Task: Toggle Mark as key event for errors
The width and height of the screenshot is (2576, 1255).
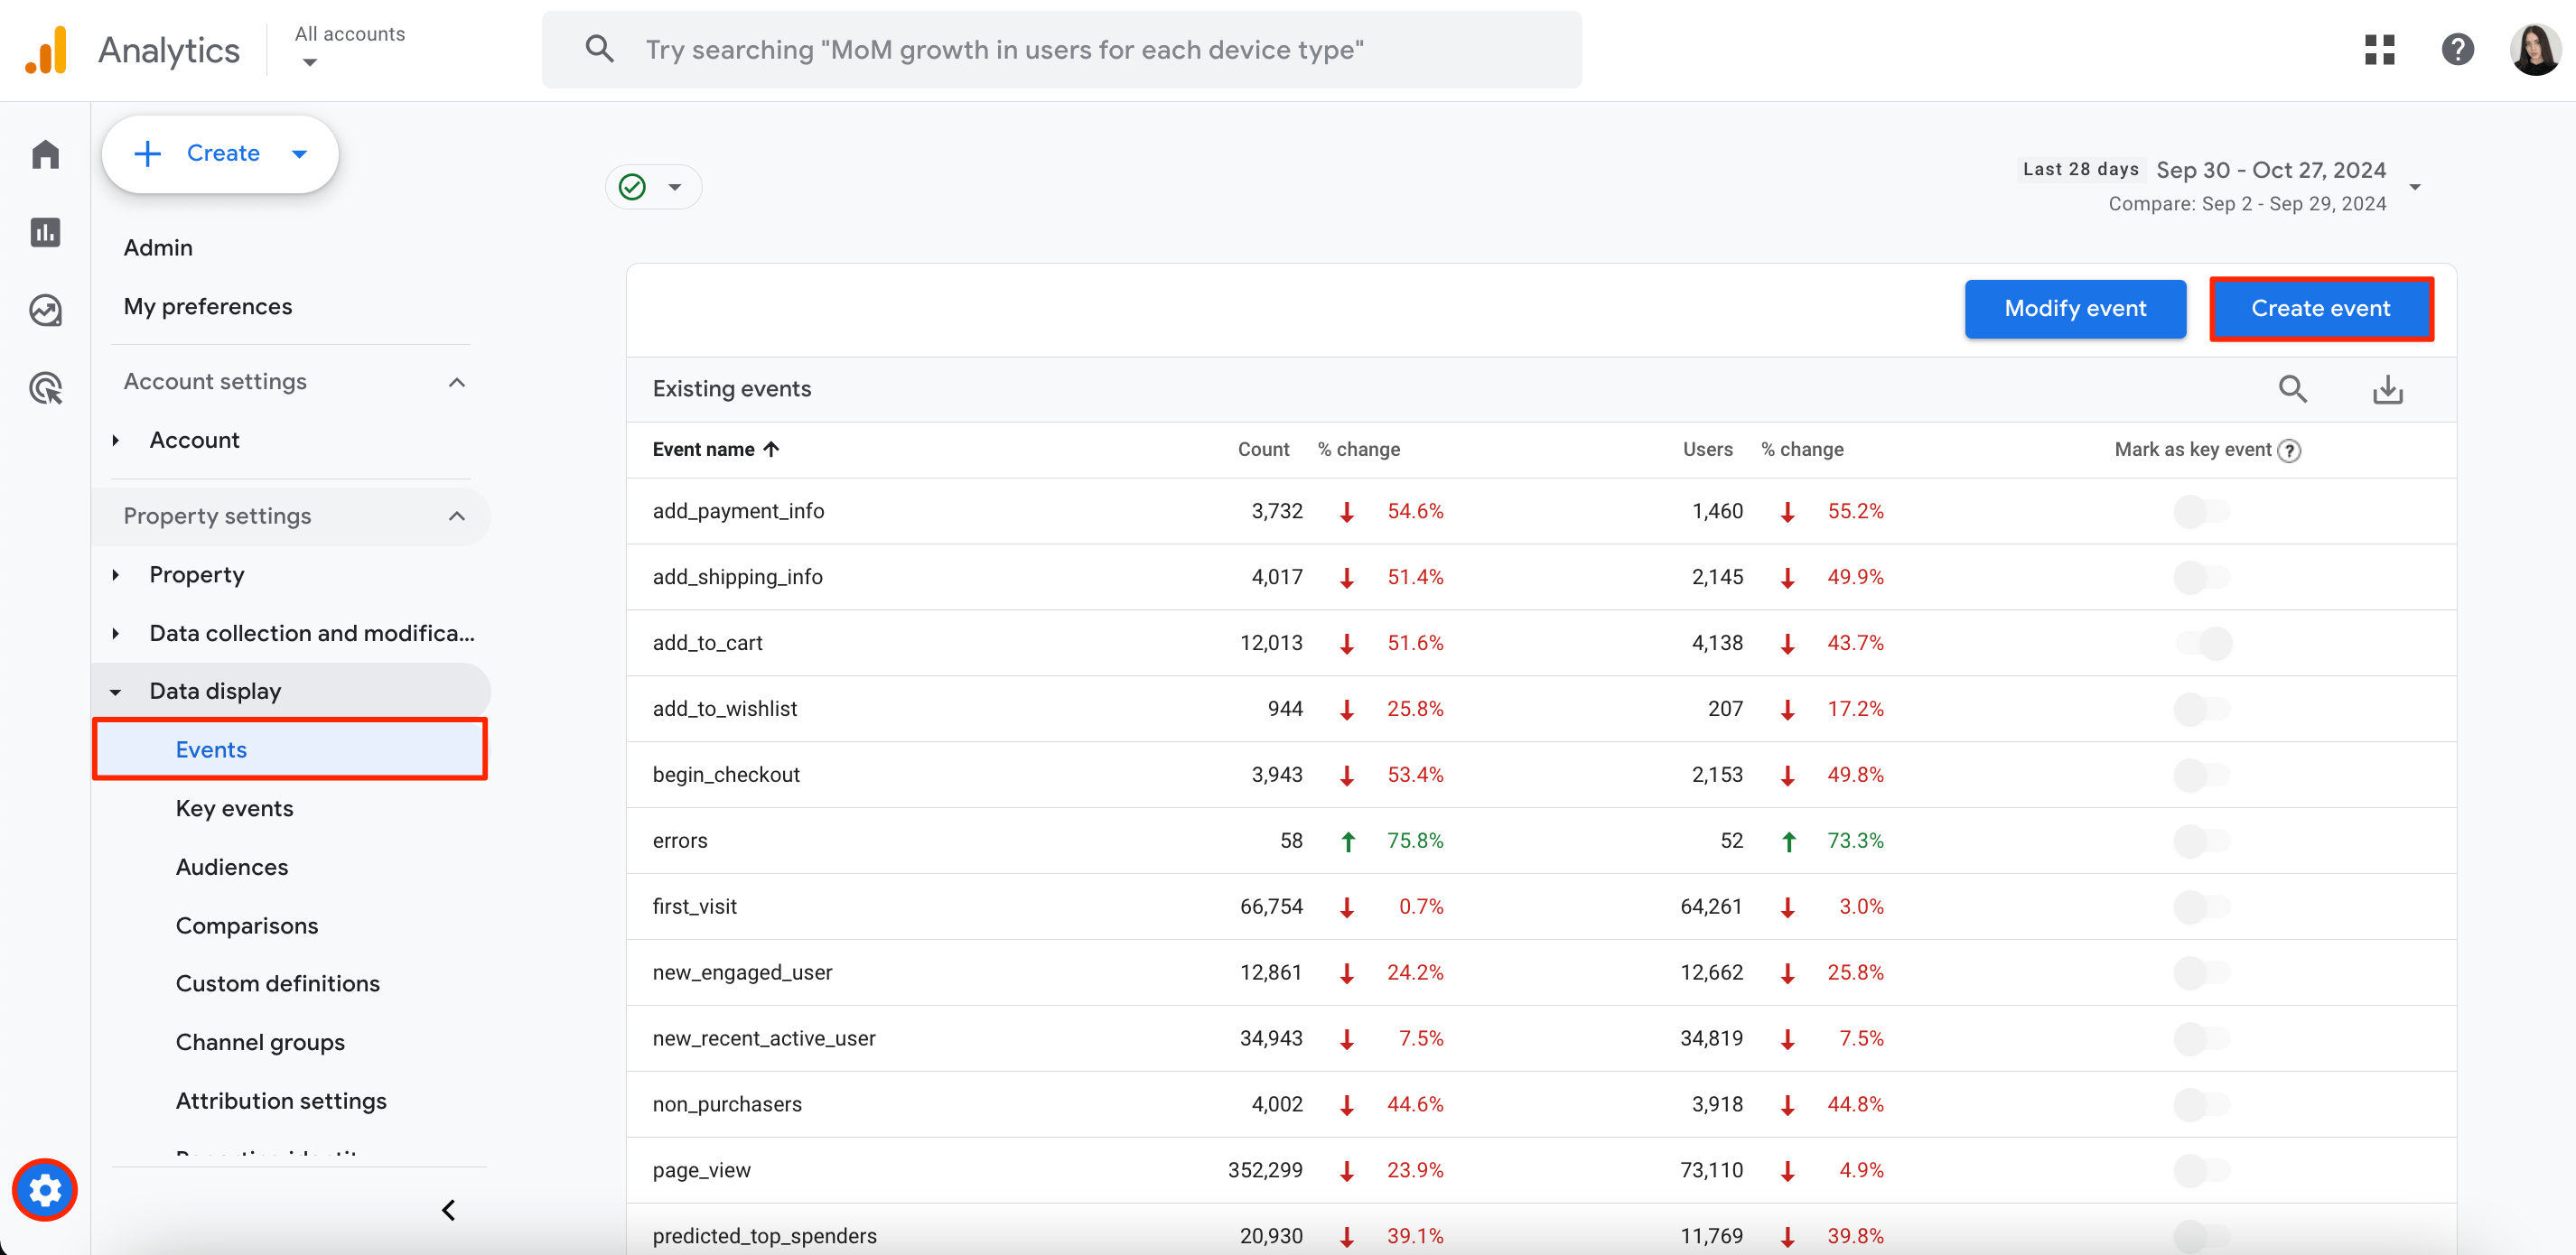Action: click(x=2201, y=840)
